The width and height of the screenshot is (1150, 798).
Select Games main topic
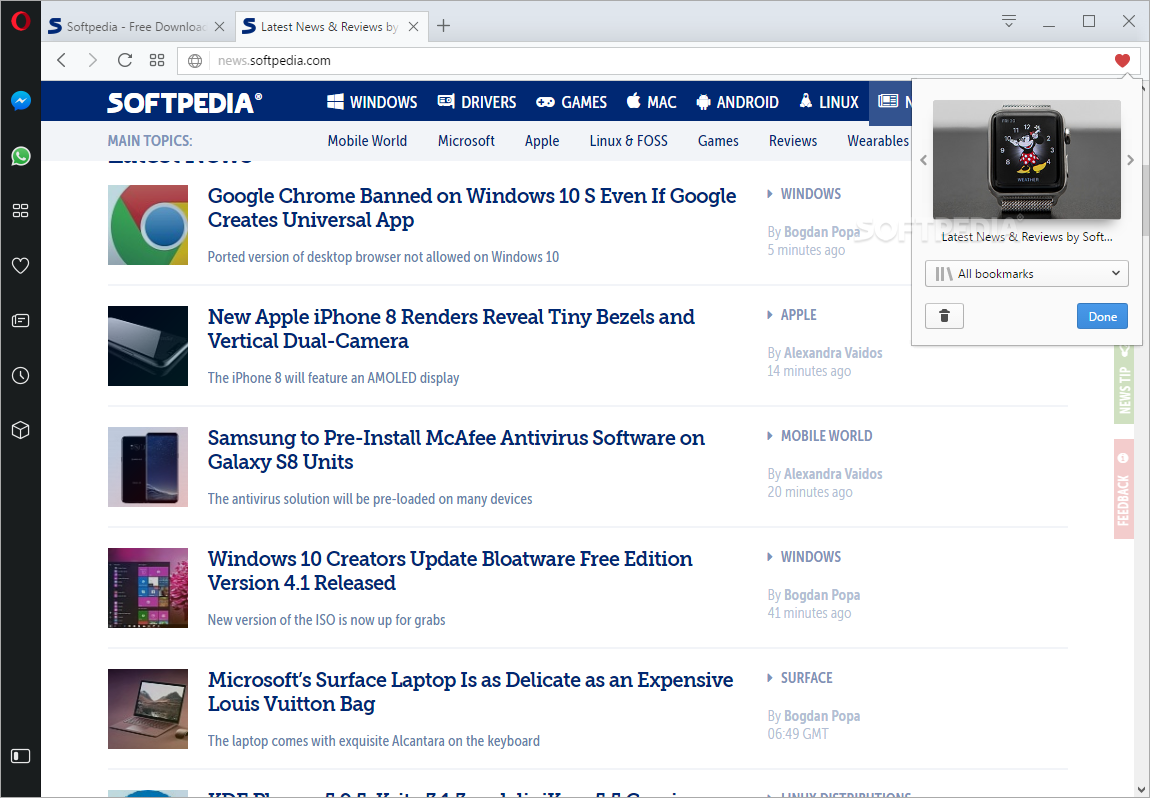coord(718,141)
